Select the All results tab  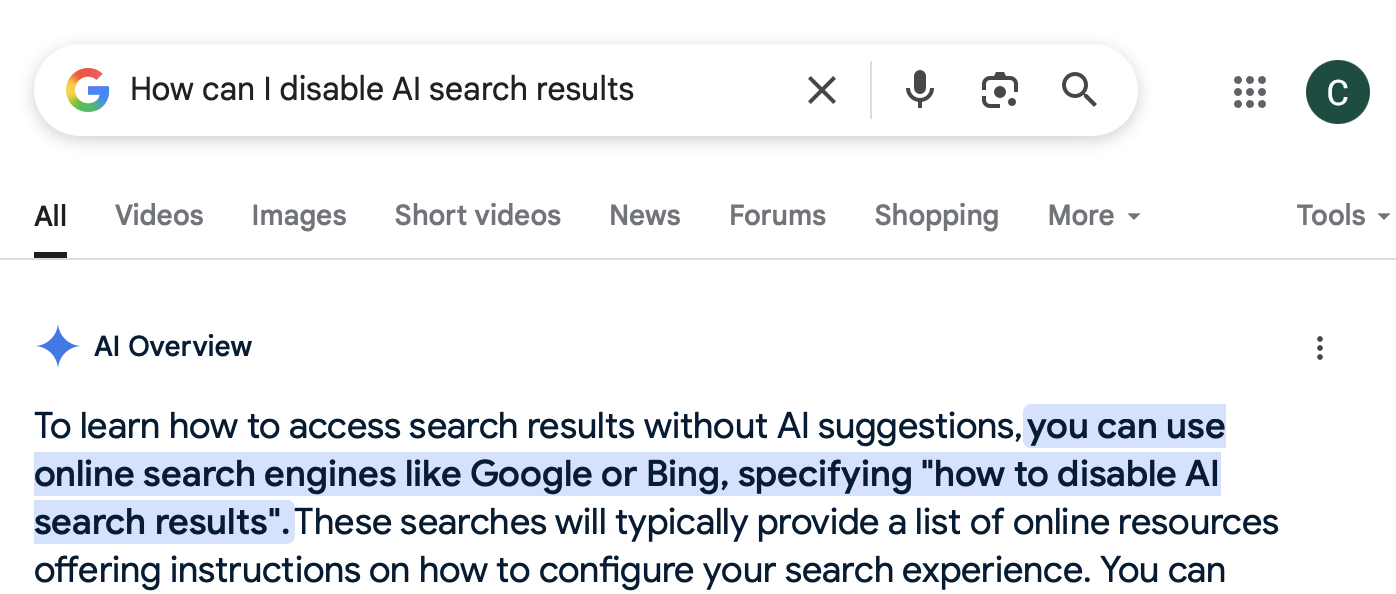click(50, 215)
